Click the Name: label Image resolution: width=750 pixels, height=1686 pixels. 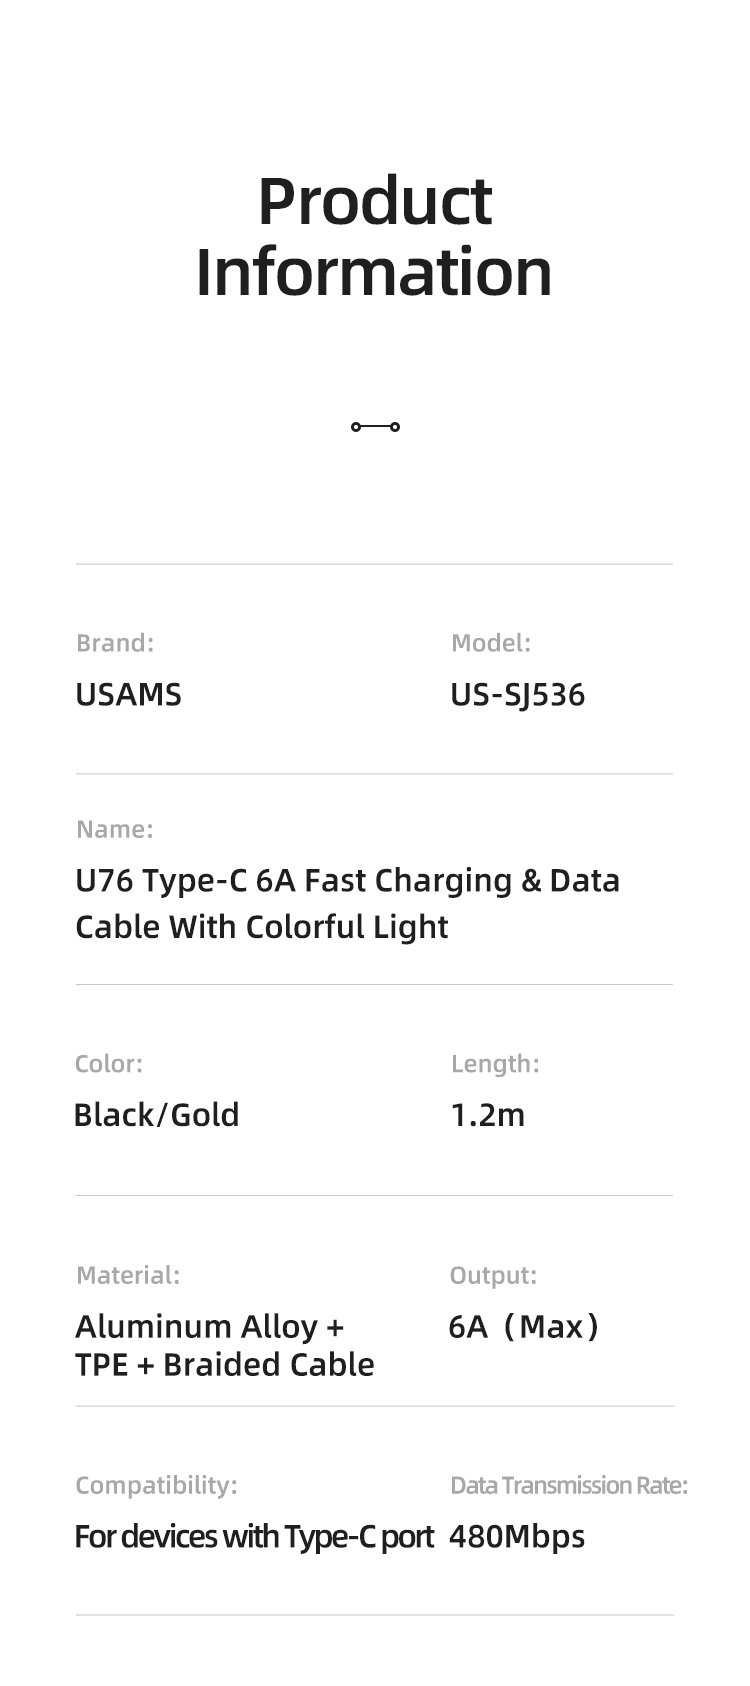[x=115, y=829]
